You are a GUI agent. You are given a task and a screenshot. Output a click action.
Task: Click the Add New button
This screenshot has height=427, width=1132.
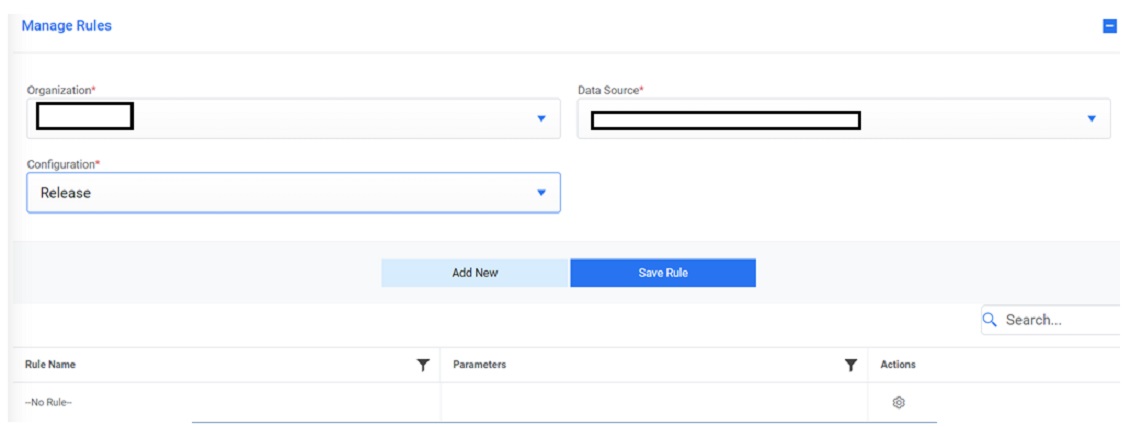tap(475, 273)
